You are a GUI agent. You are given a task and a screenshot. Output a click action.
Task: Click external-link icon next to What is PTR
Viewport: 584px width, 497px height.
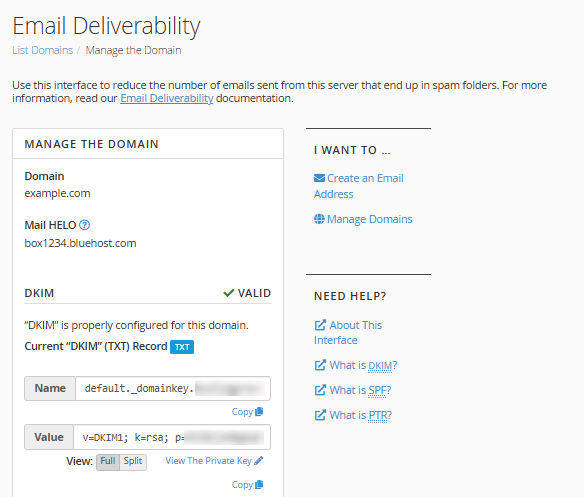(x=320, y=415)
